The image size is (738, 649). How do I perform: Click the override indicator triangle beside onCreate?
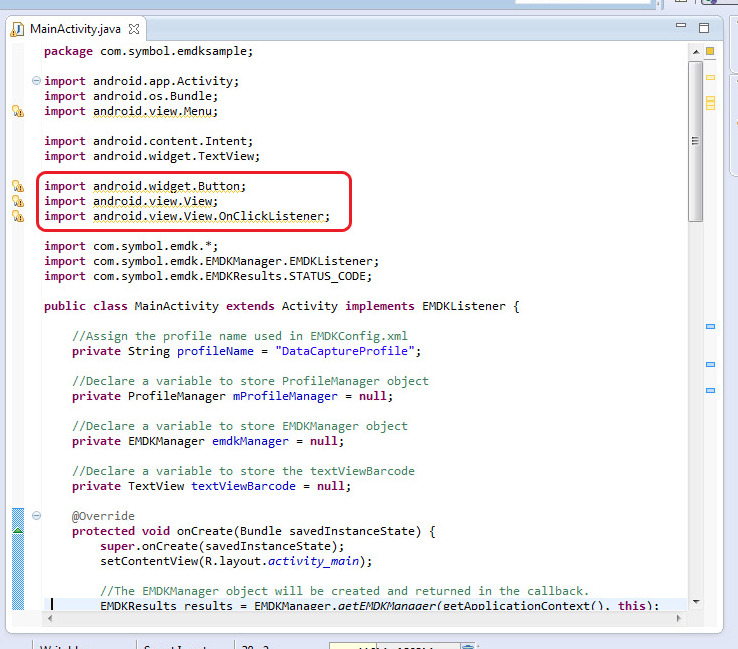click(17, 531)
